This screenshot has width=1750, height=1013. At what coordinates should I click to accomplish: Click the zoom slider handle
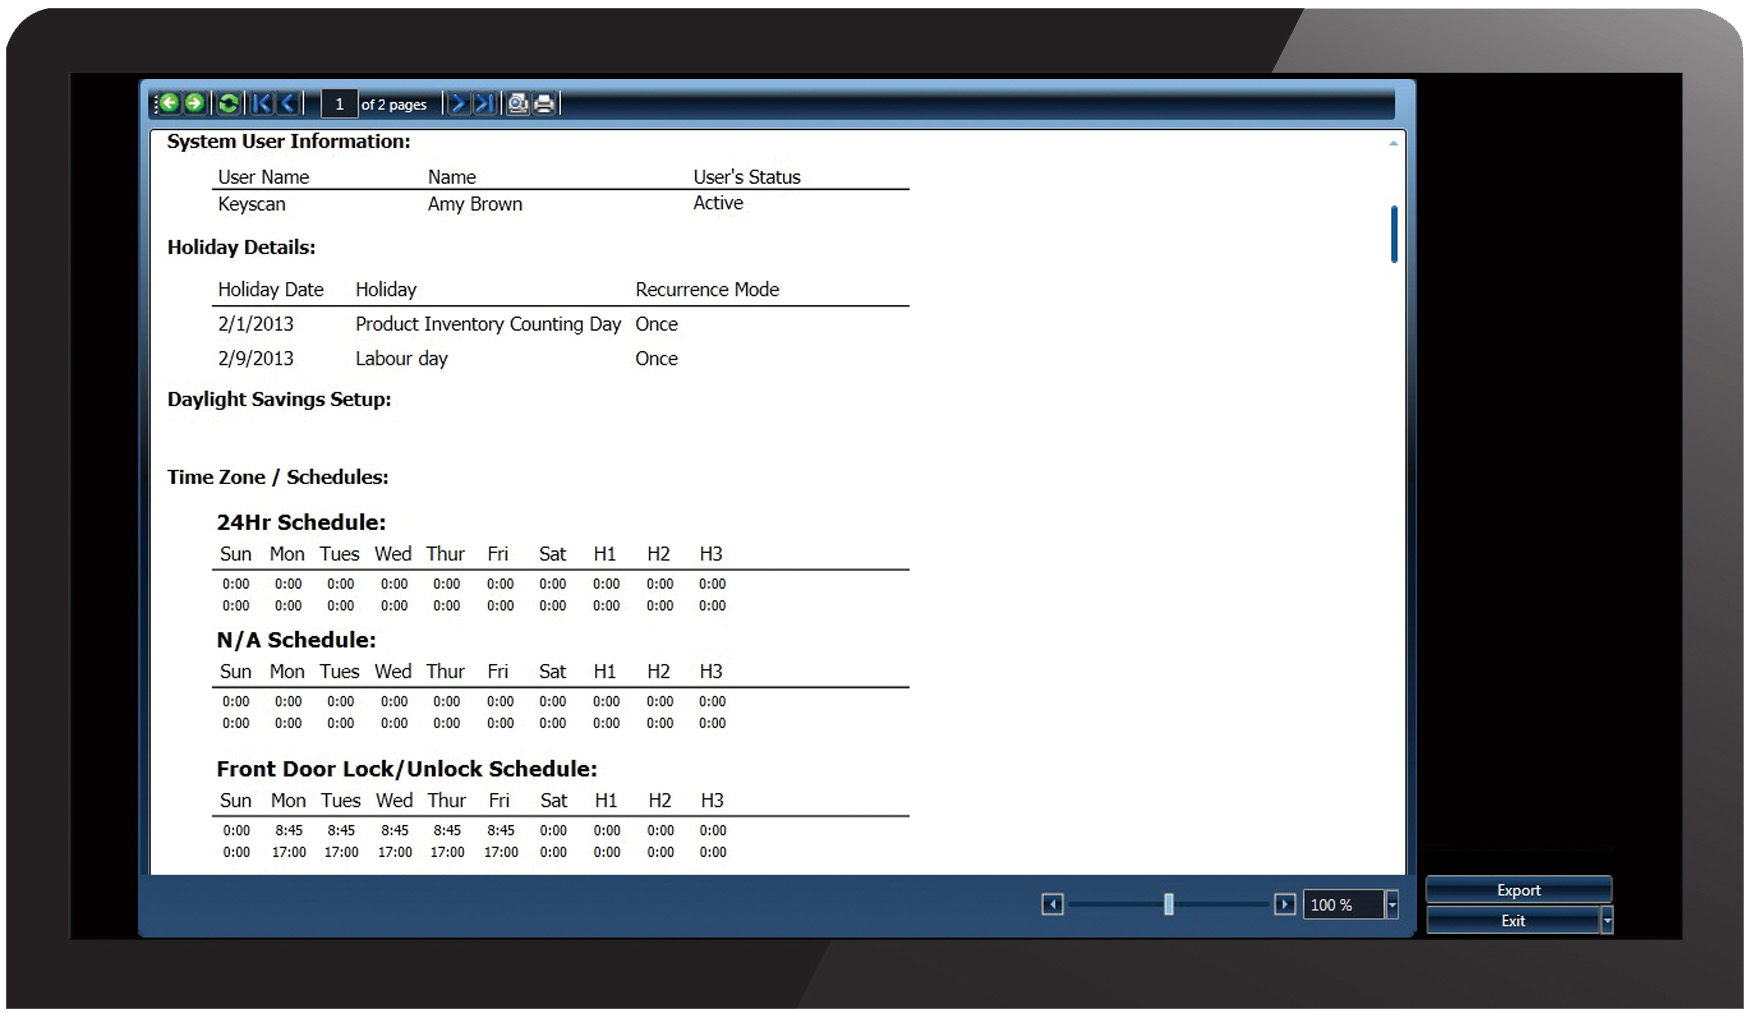pos(1168,905)
